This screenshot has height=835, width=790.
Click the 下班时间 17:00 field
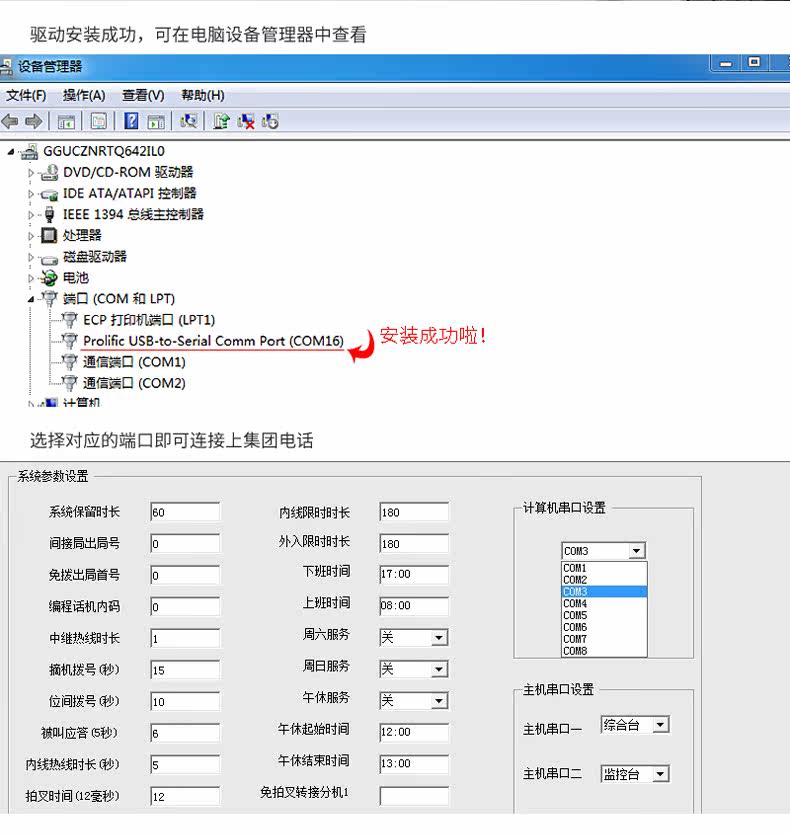pos(414,574)
